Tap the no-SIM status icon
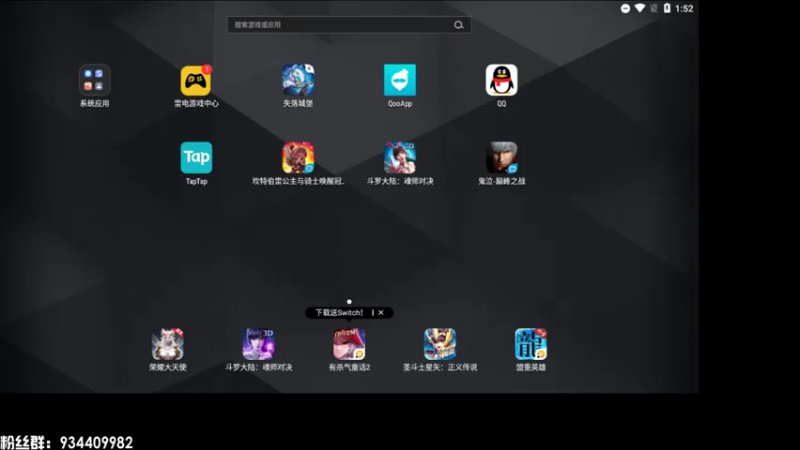Screen dimensions: 800x450 point(654,8)
